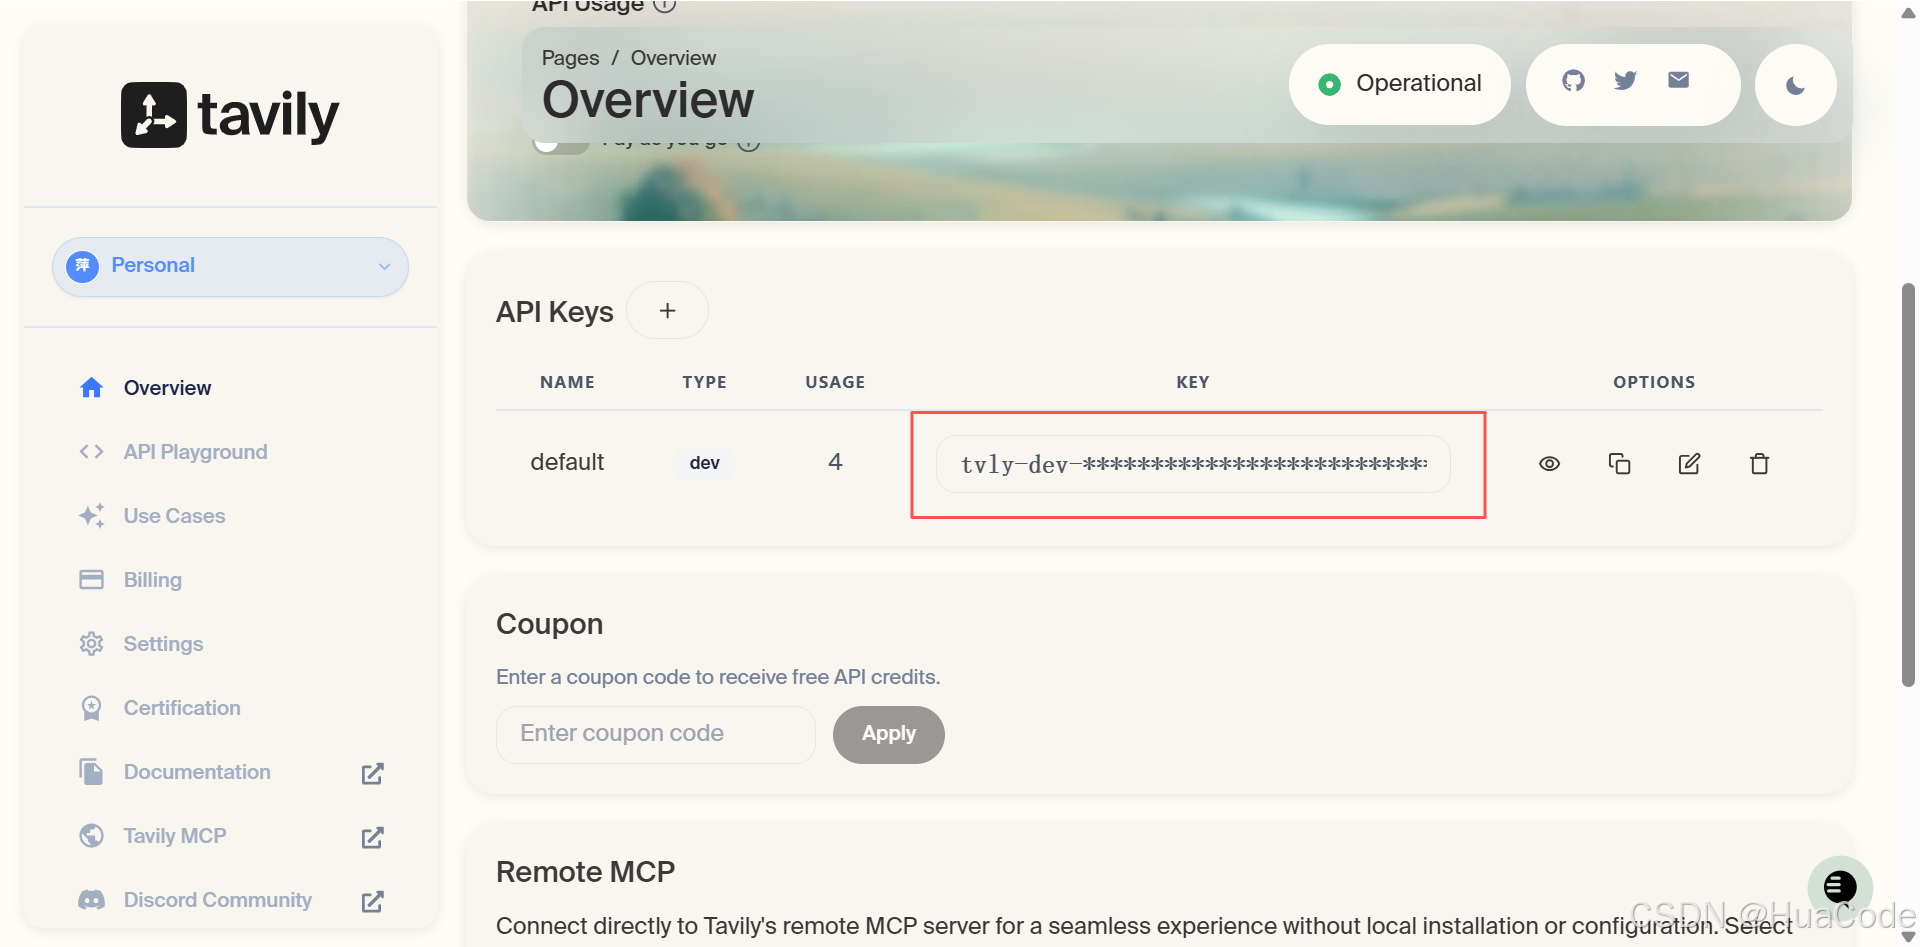The image size is (1920, 947).
Task: Add a new API key with plus button
Action: pos(667,311)
